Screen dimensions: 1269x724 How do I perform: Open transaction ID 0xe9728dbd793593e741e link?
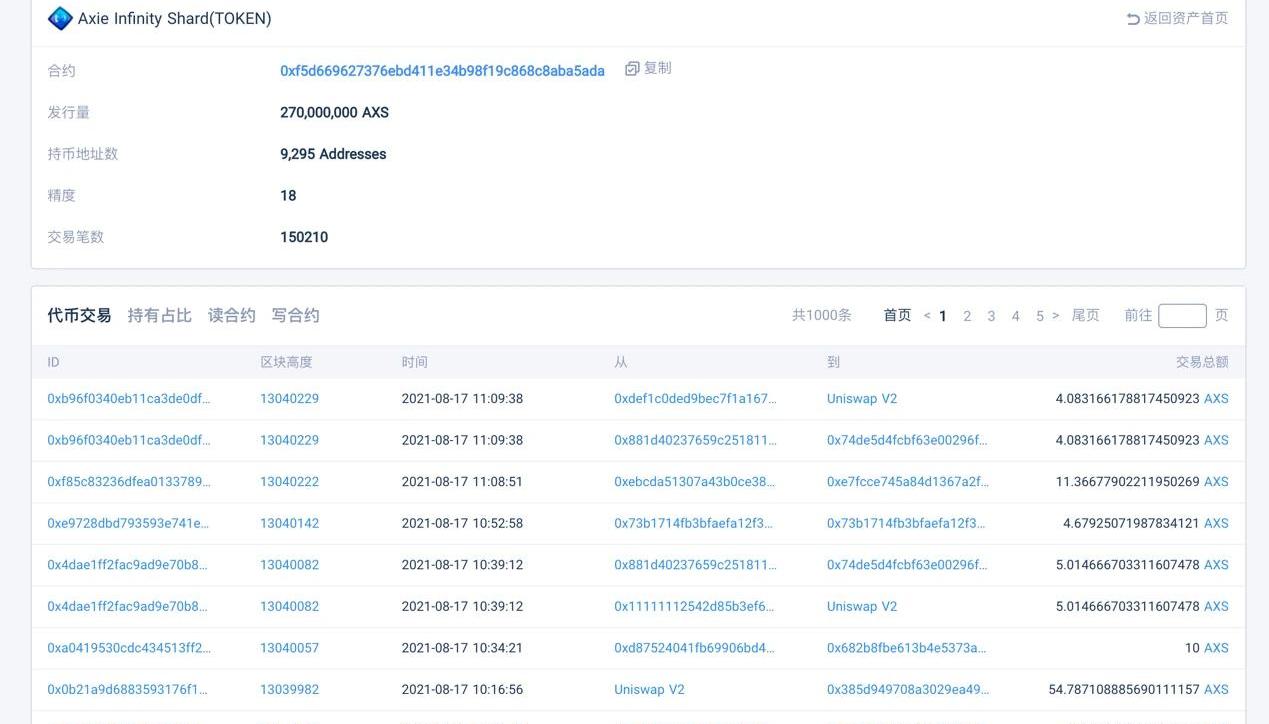pyautogui.click(x=129, y=523)
